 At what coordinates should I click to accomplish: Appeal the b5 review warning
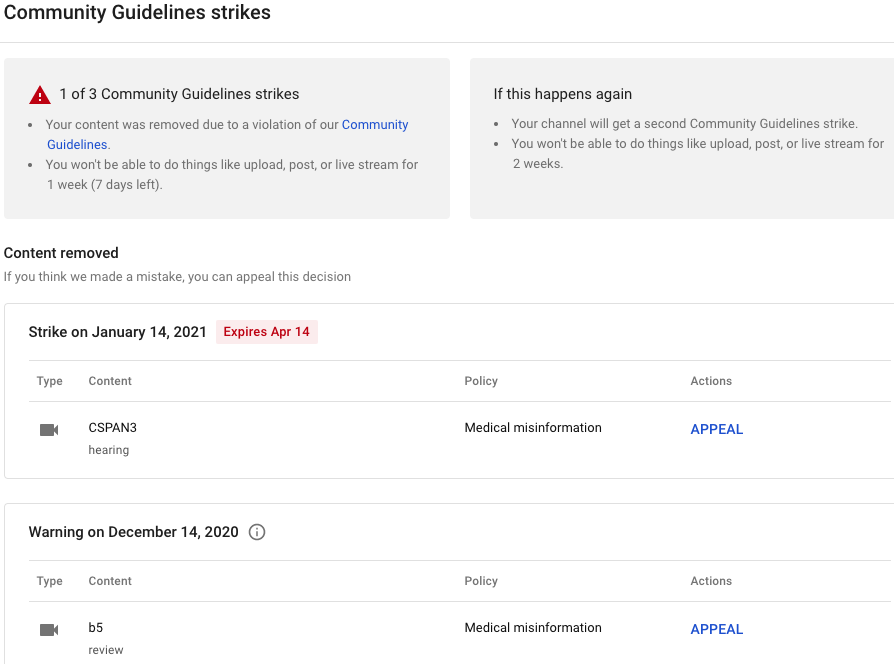(717, 629)
